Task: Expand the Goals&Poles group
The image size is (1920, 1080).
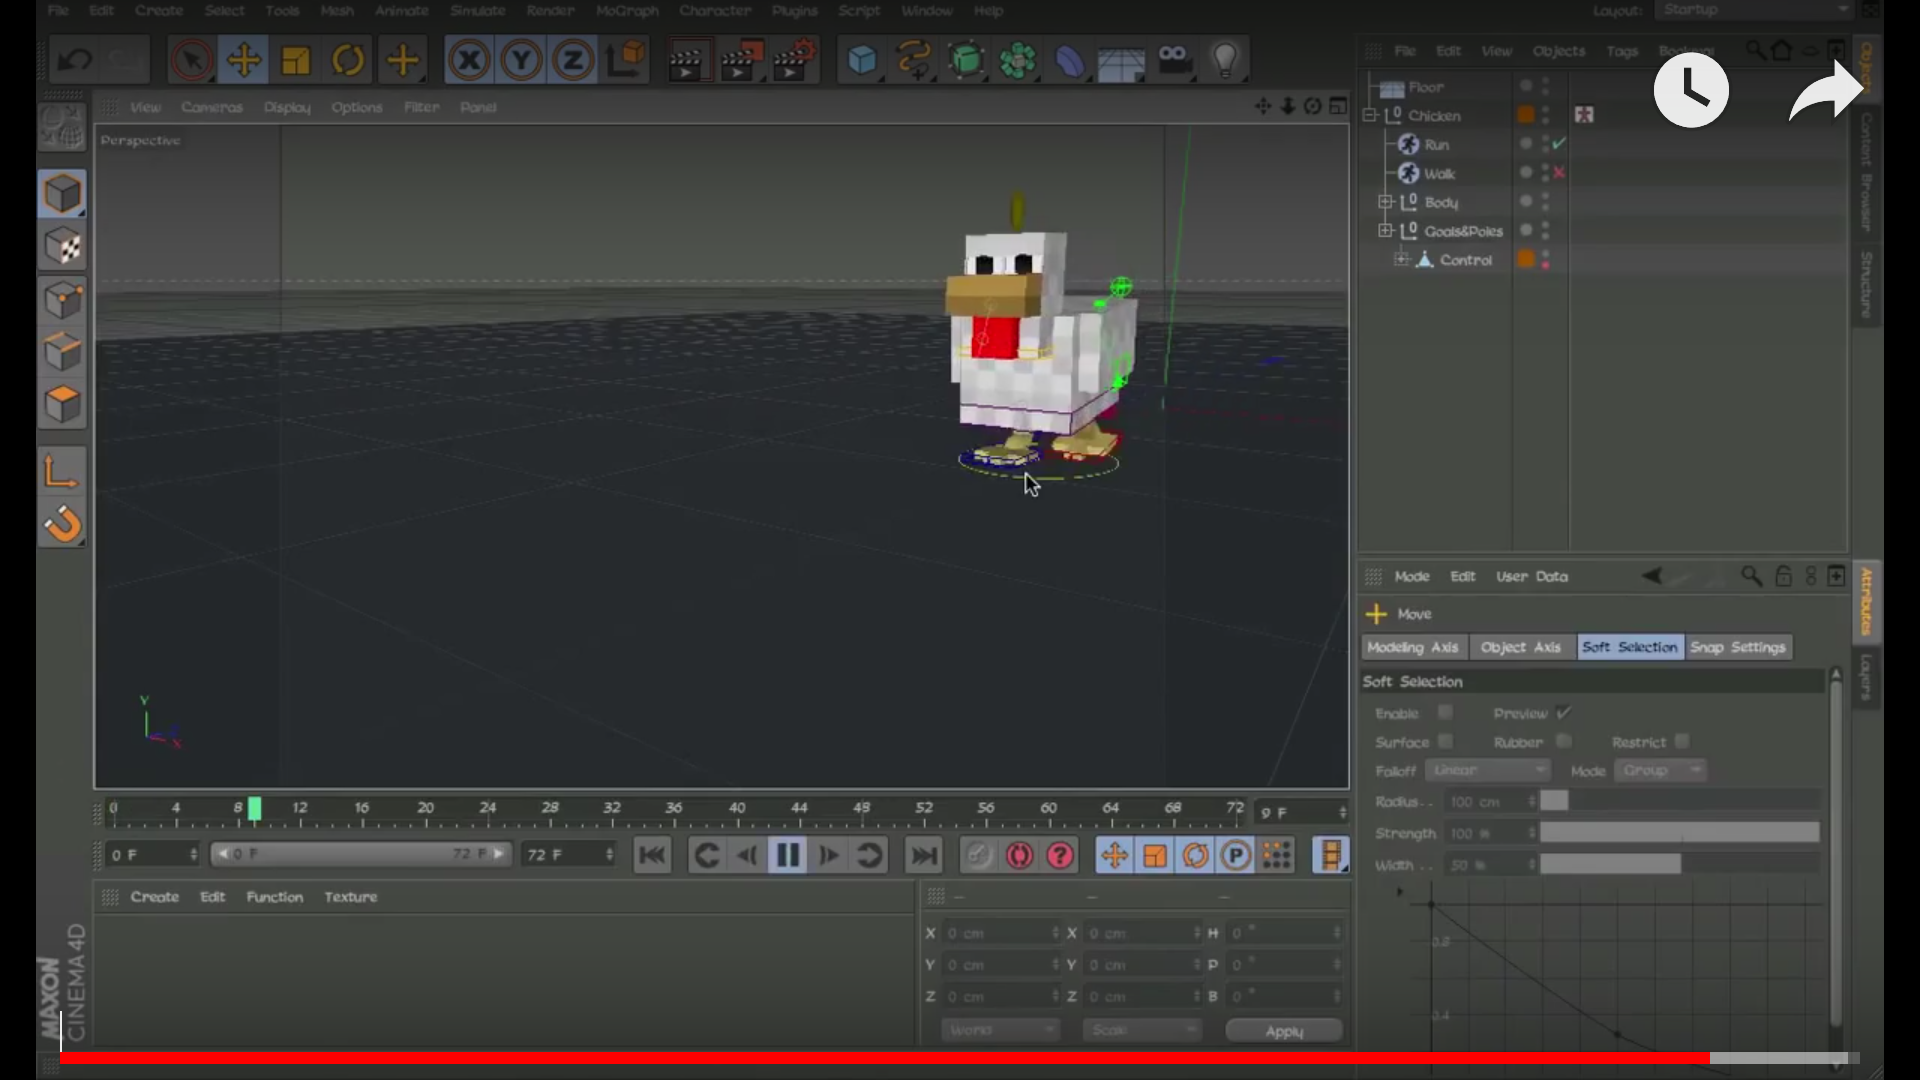Action: (1386, 231)
